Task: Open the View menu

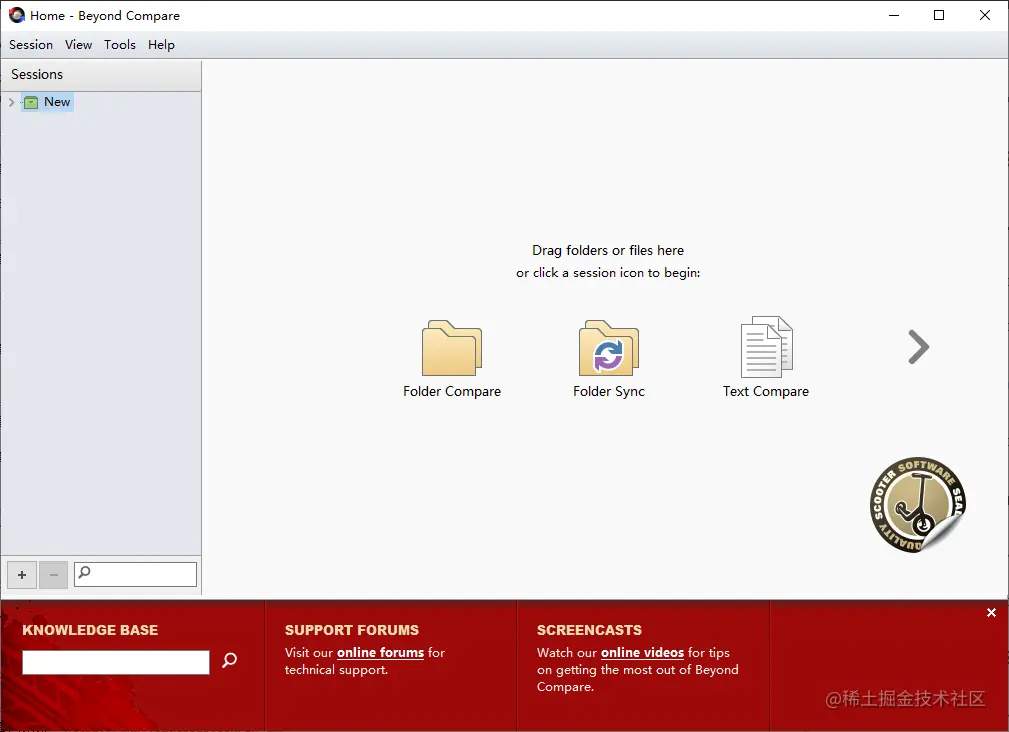Action: (79, 44)
